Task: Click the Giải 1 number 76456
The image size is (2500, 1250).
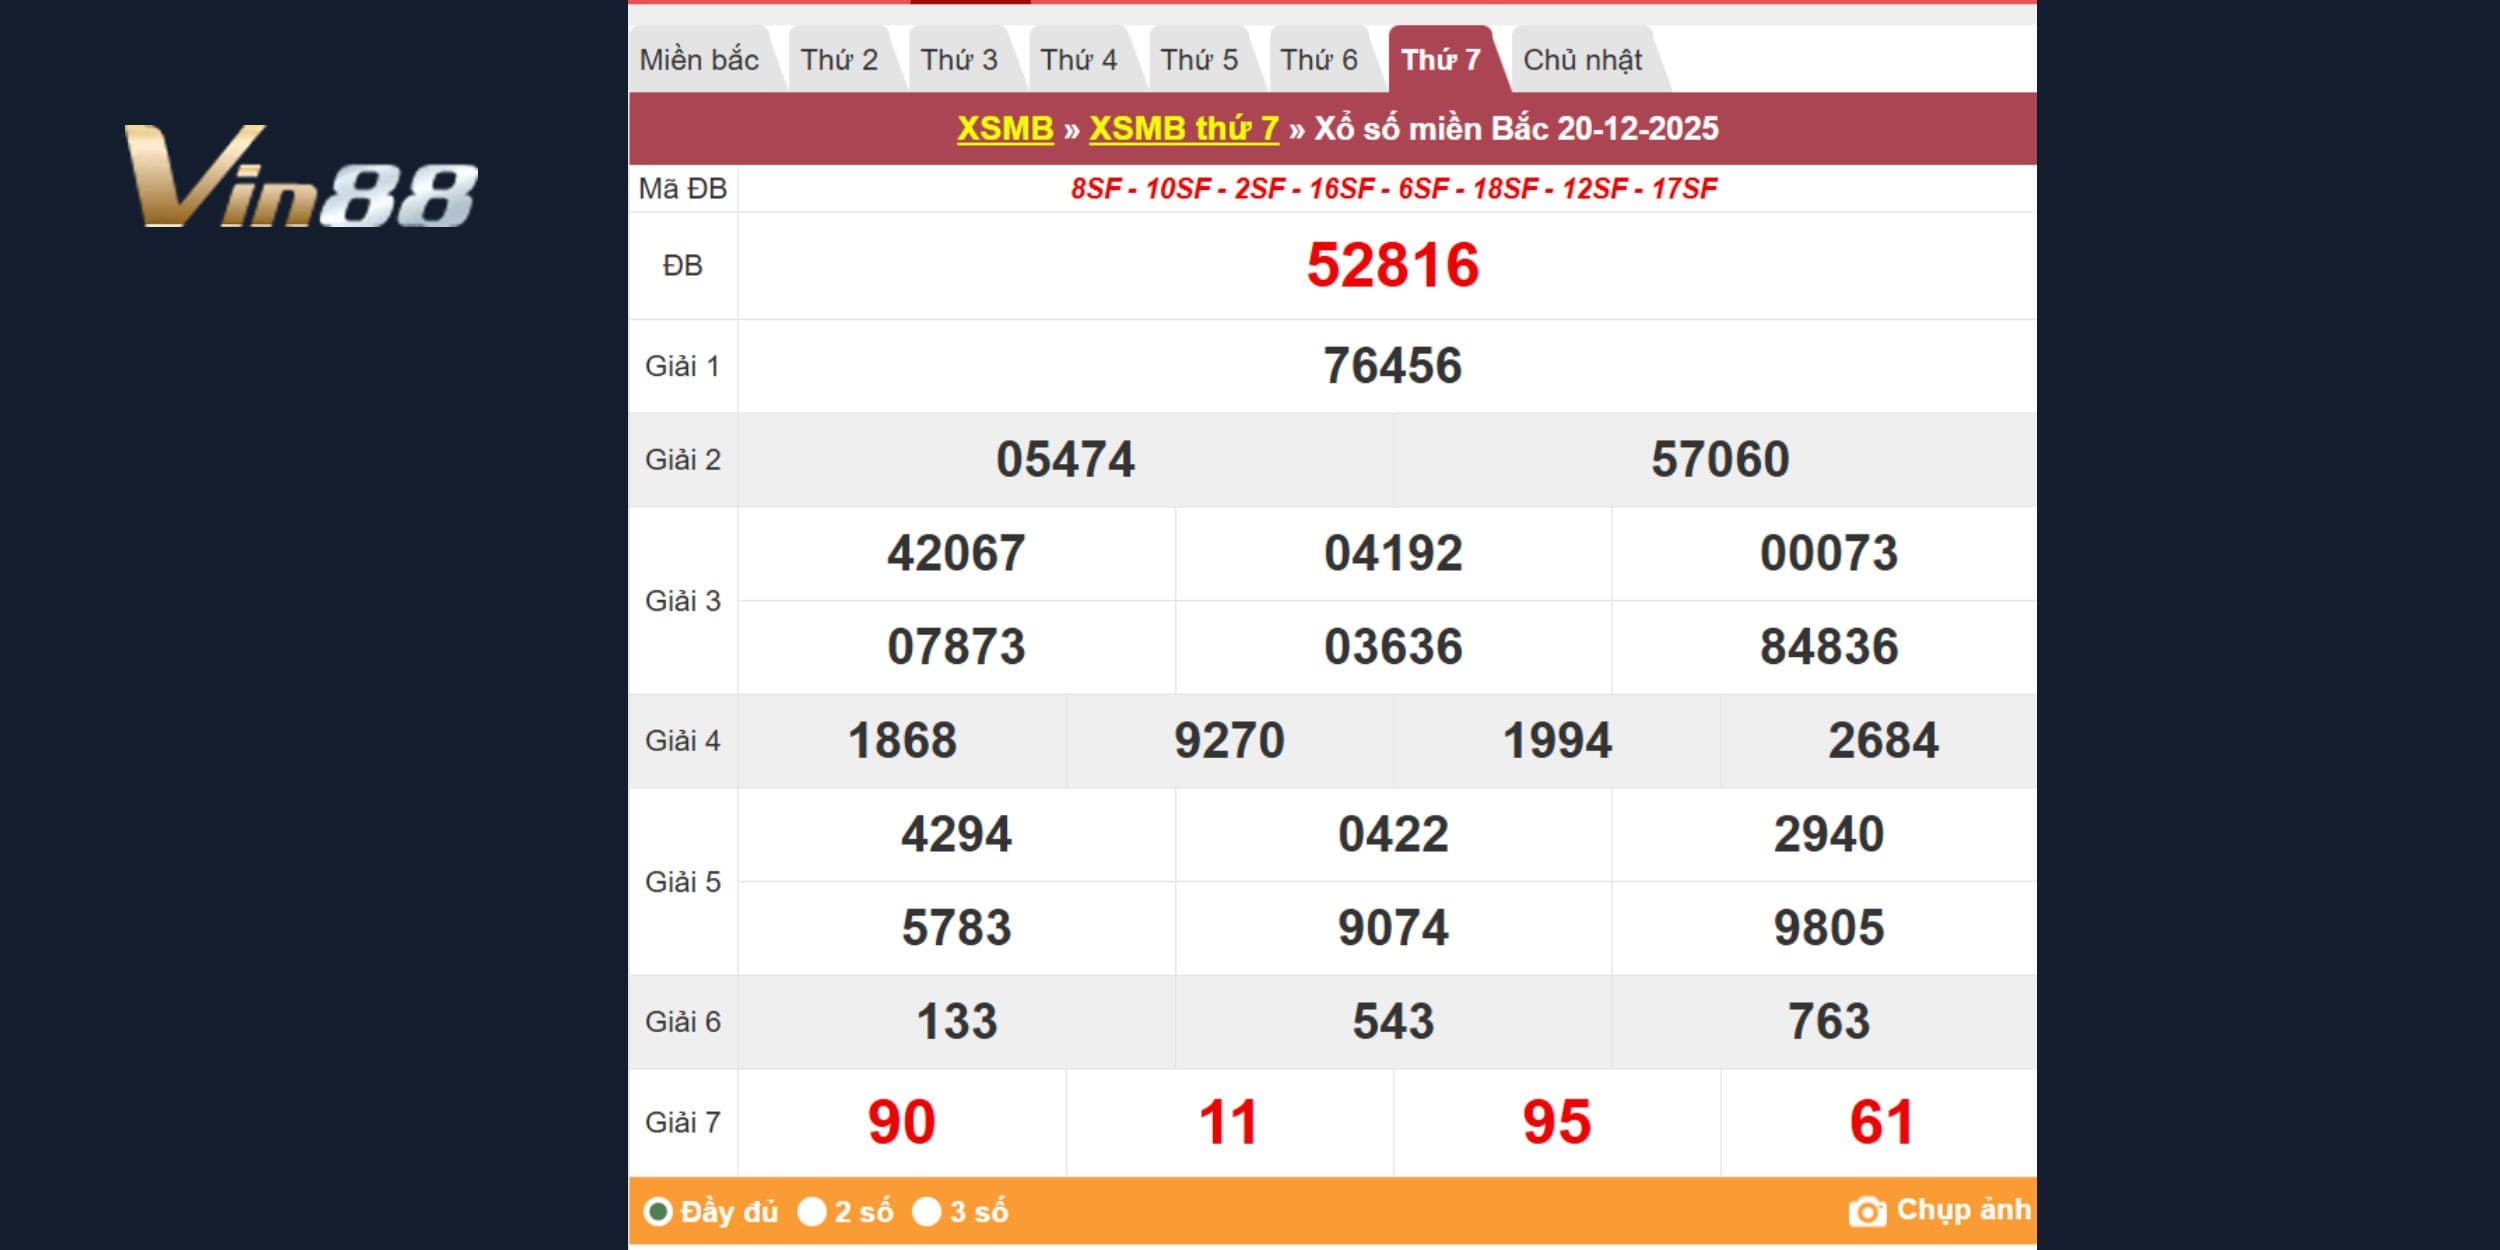Action: (x=1392, y=366)
